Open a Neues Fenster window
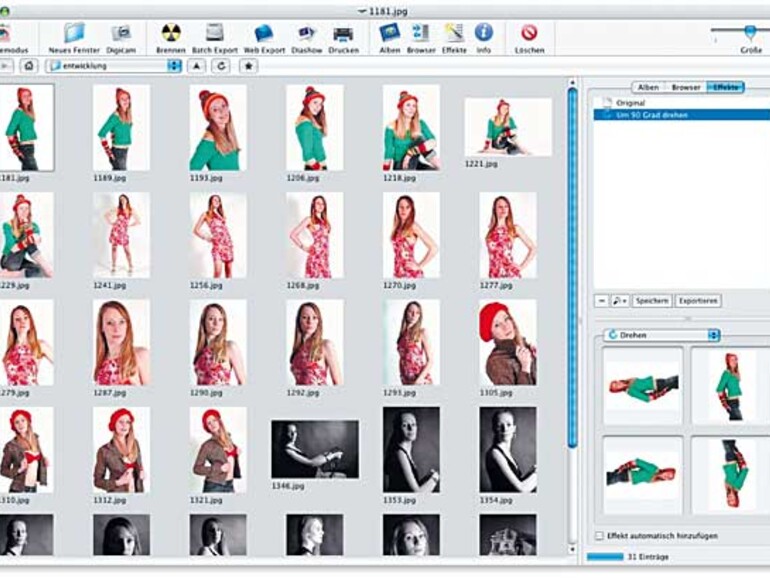770x578 pixels. tap(74, 34)
